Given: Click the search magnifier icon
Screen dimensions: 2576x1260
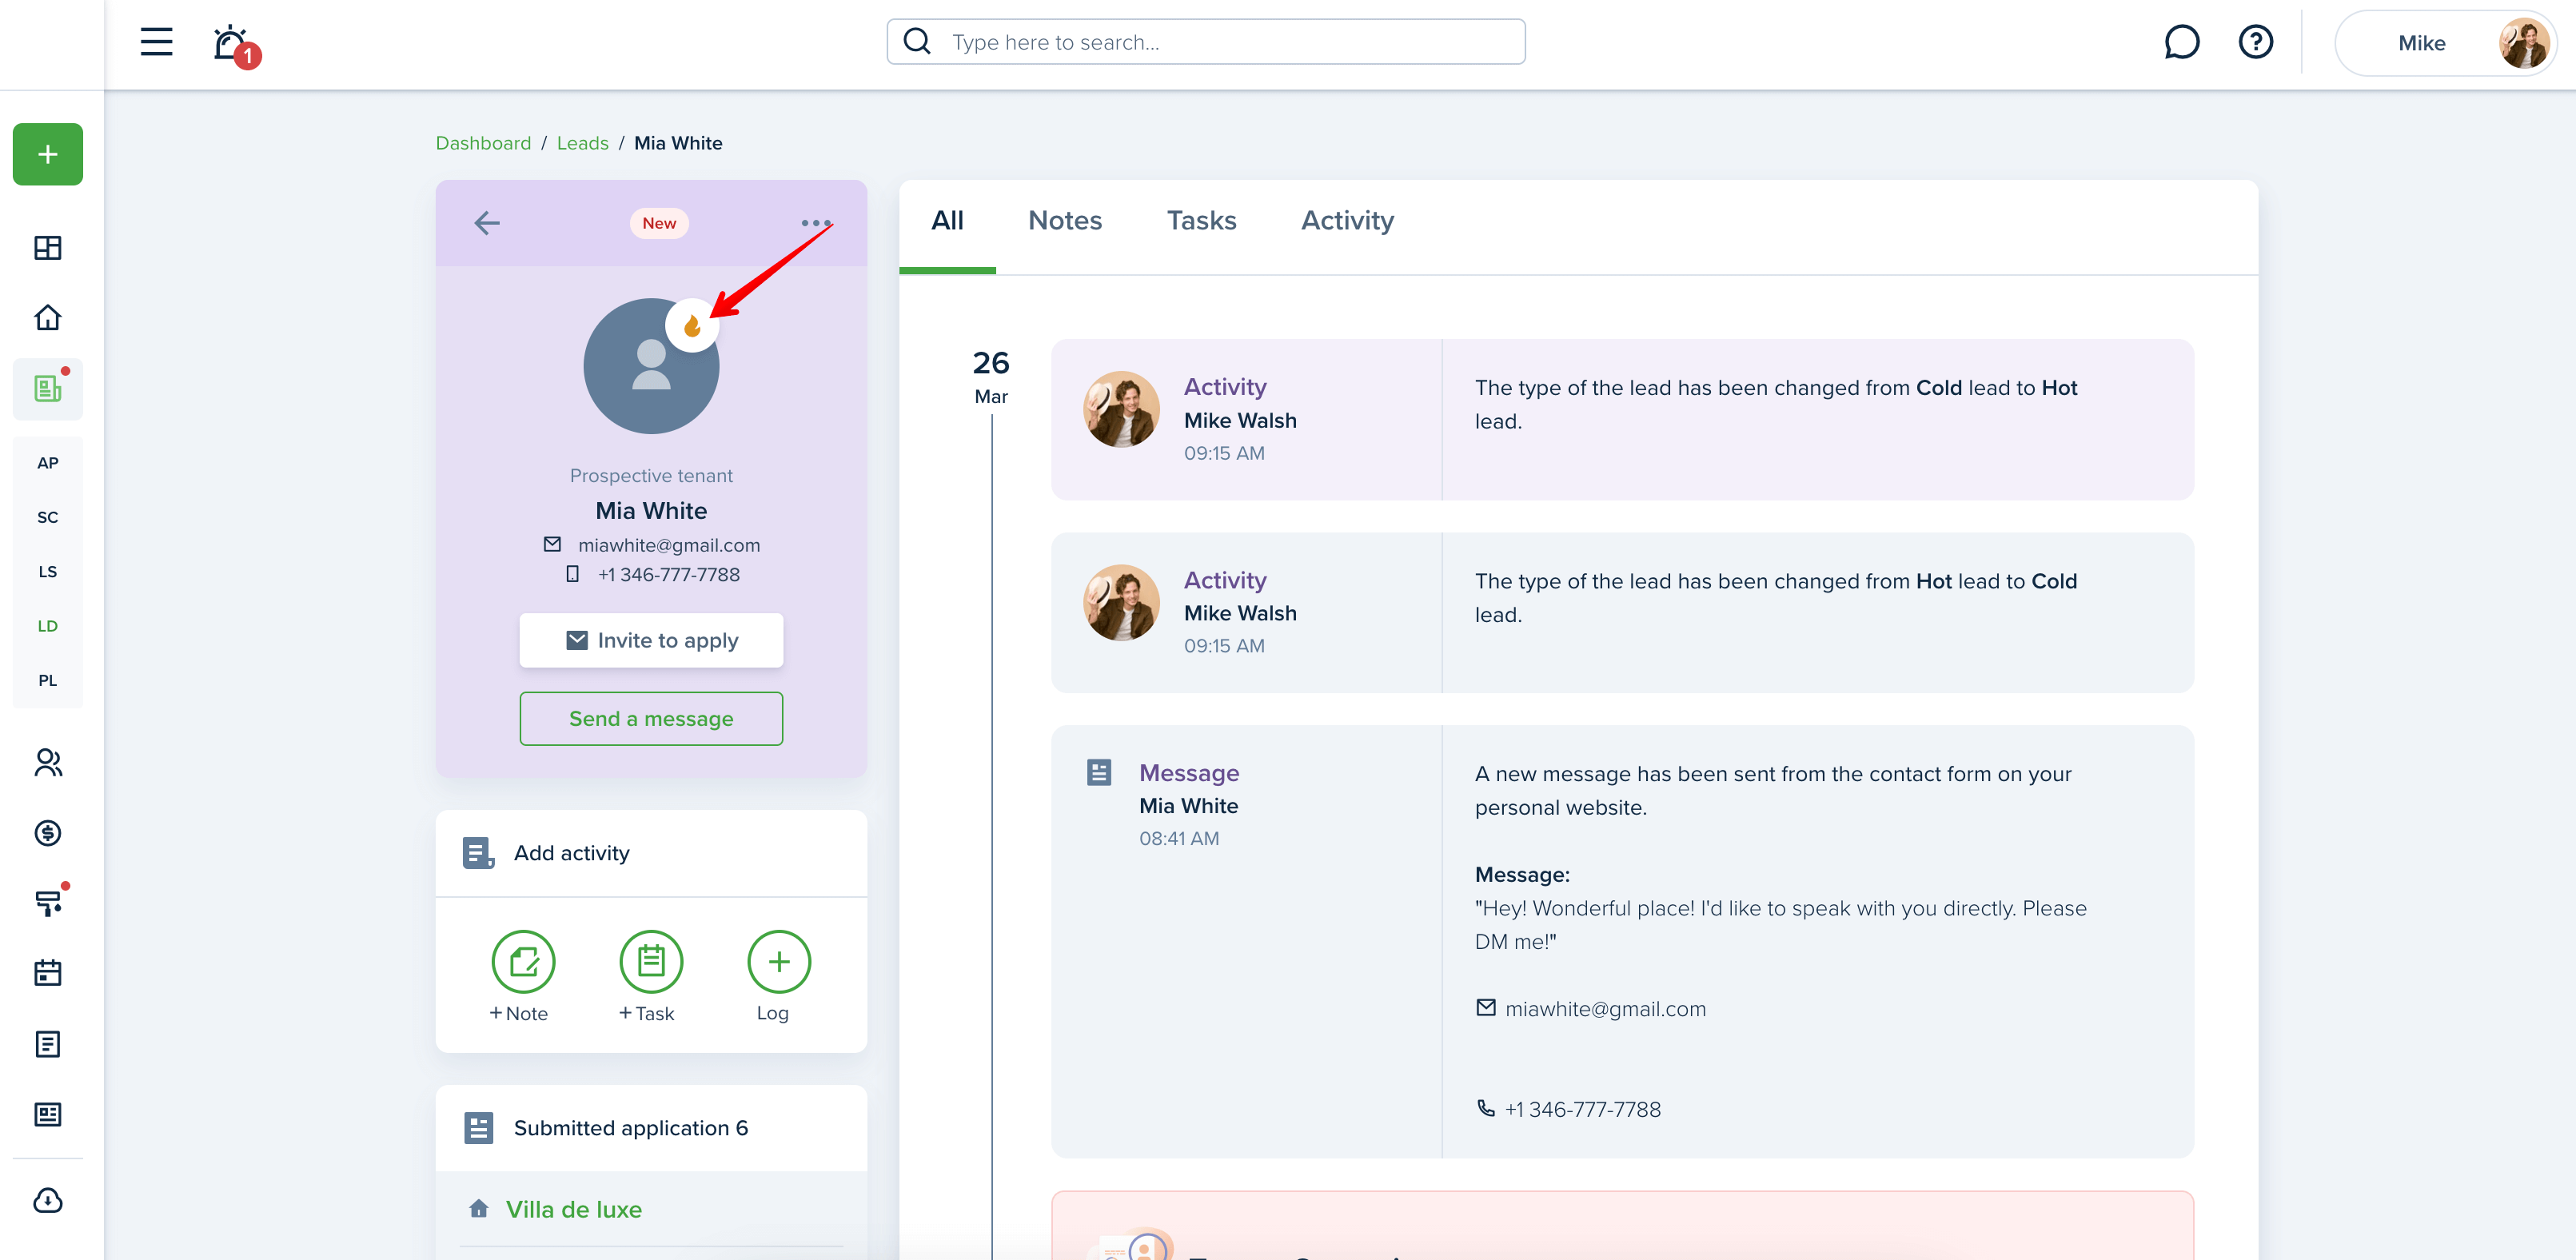Looking at the screenshot, I should 917,42.
